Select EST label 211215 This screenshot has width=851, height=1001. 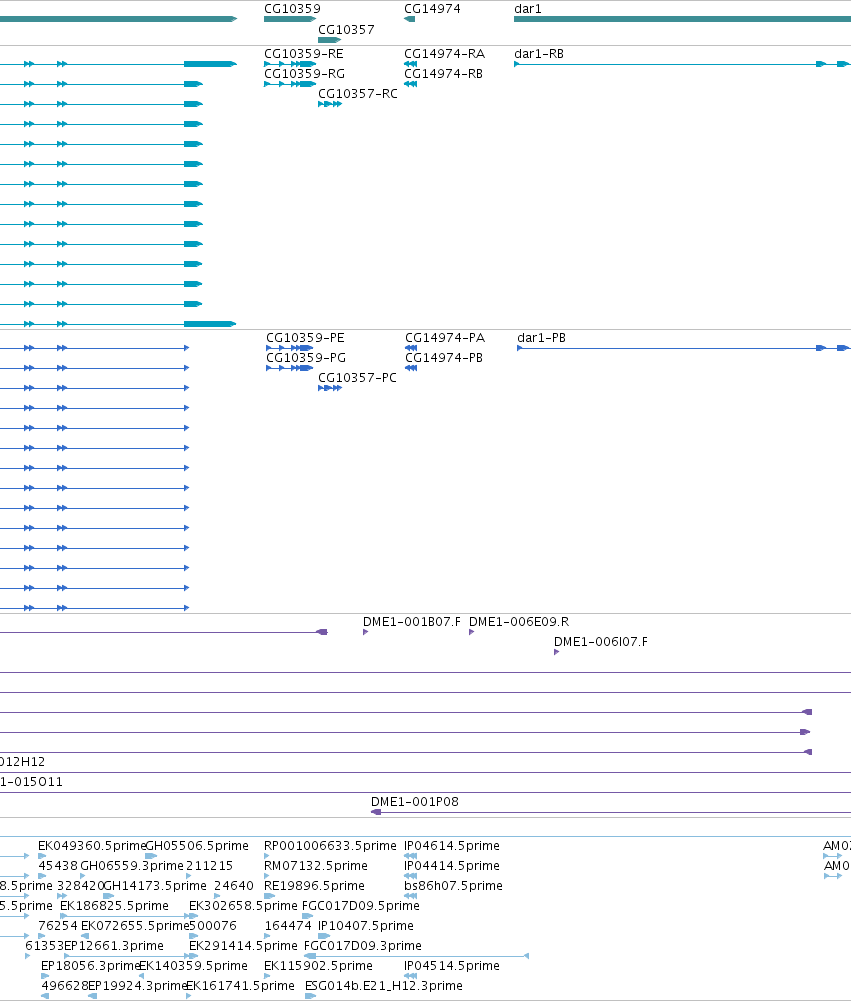point(209,866)
